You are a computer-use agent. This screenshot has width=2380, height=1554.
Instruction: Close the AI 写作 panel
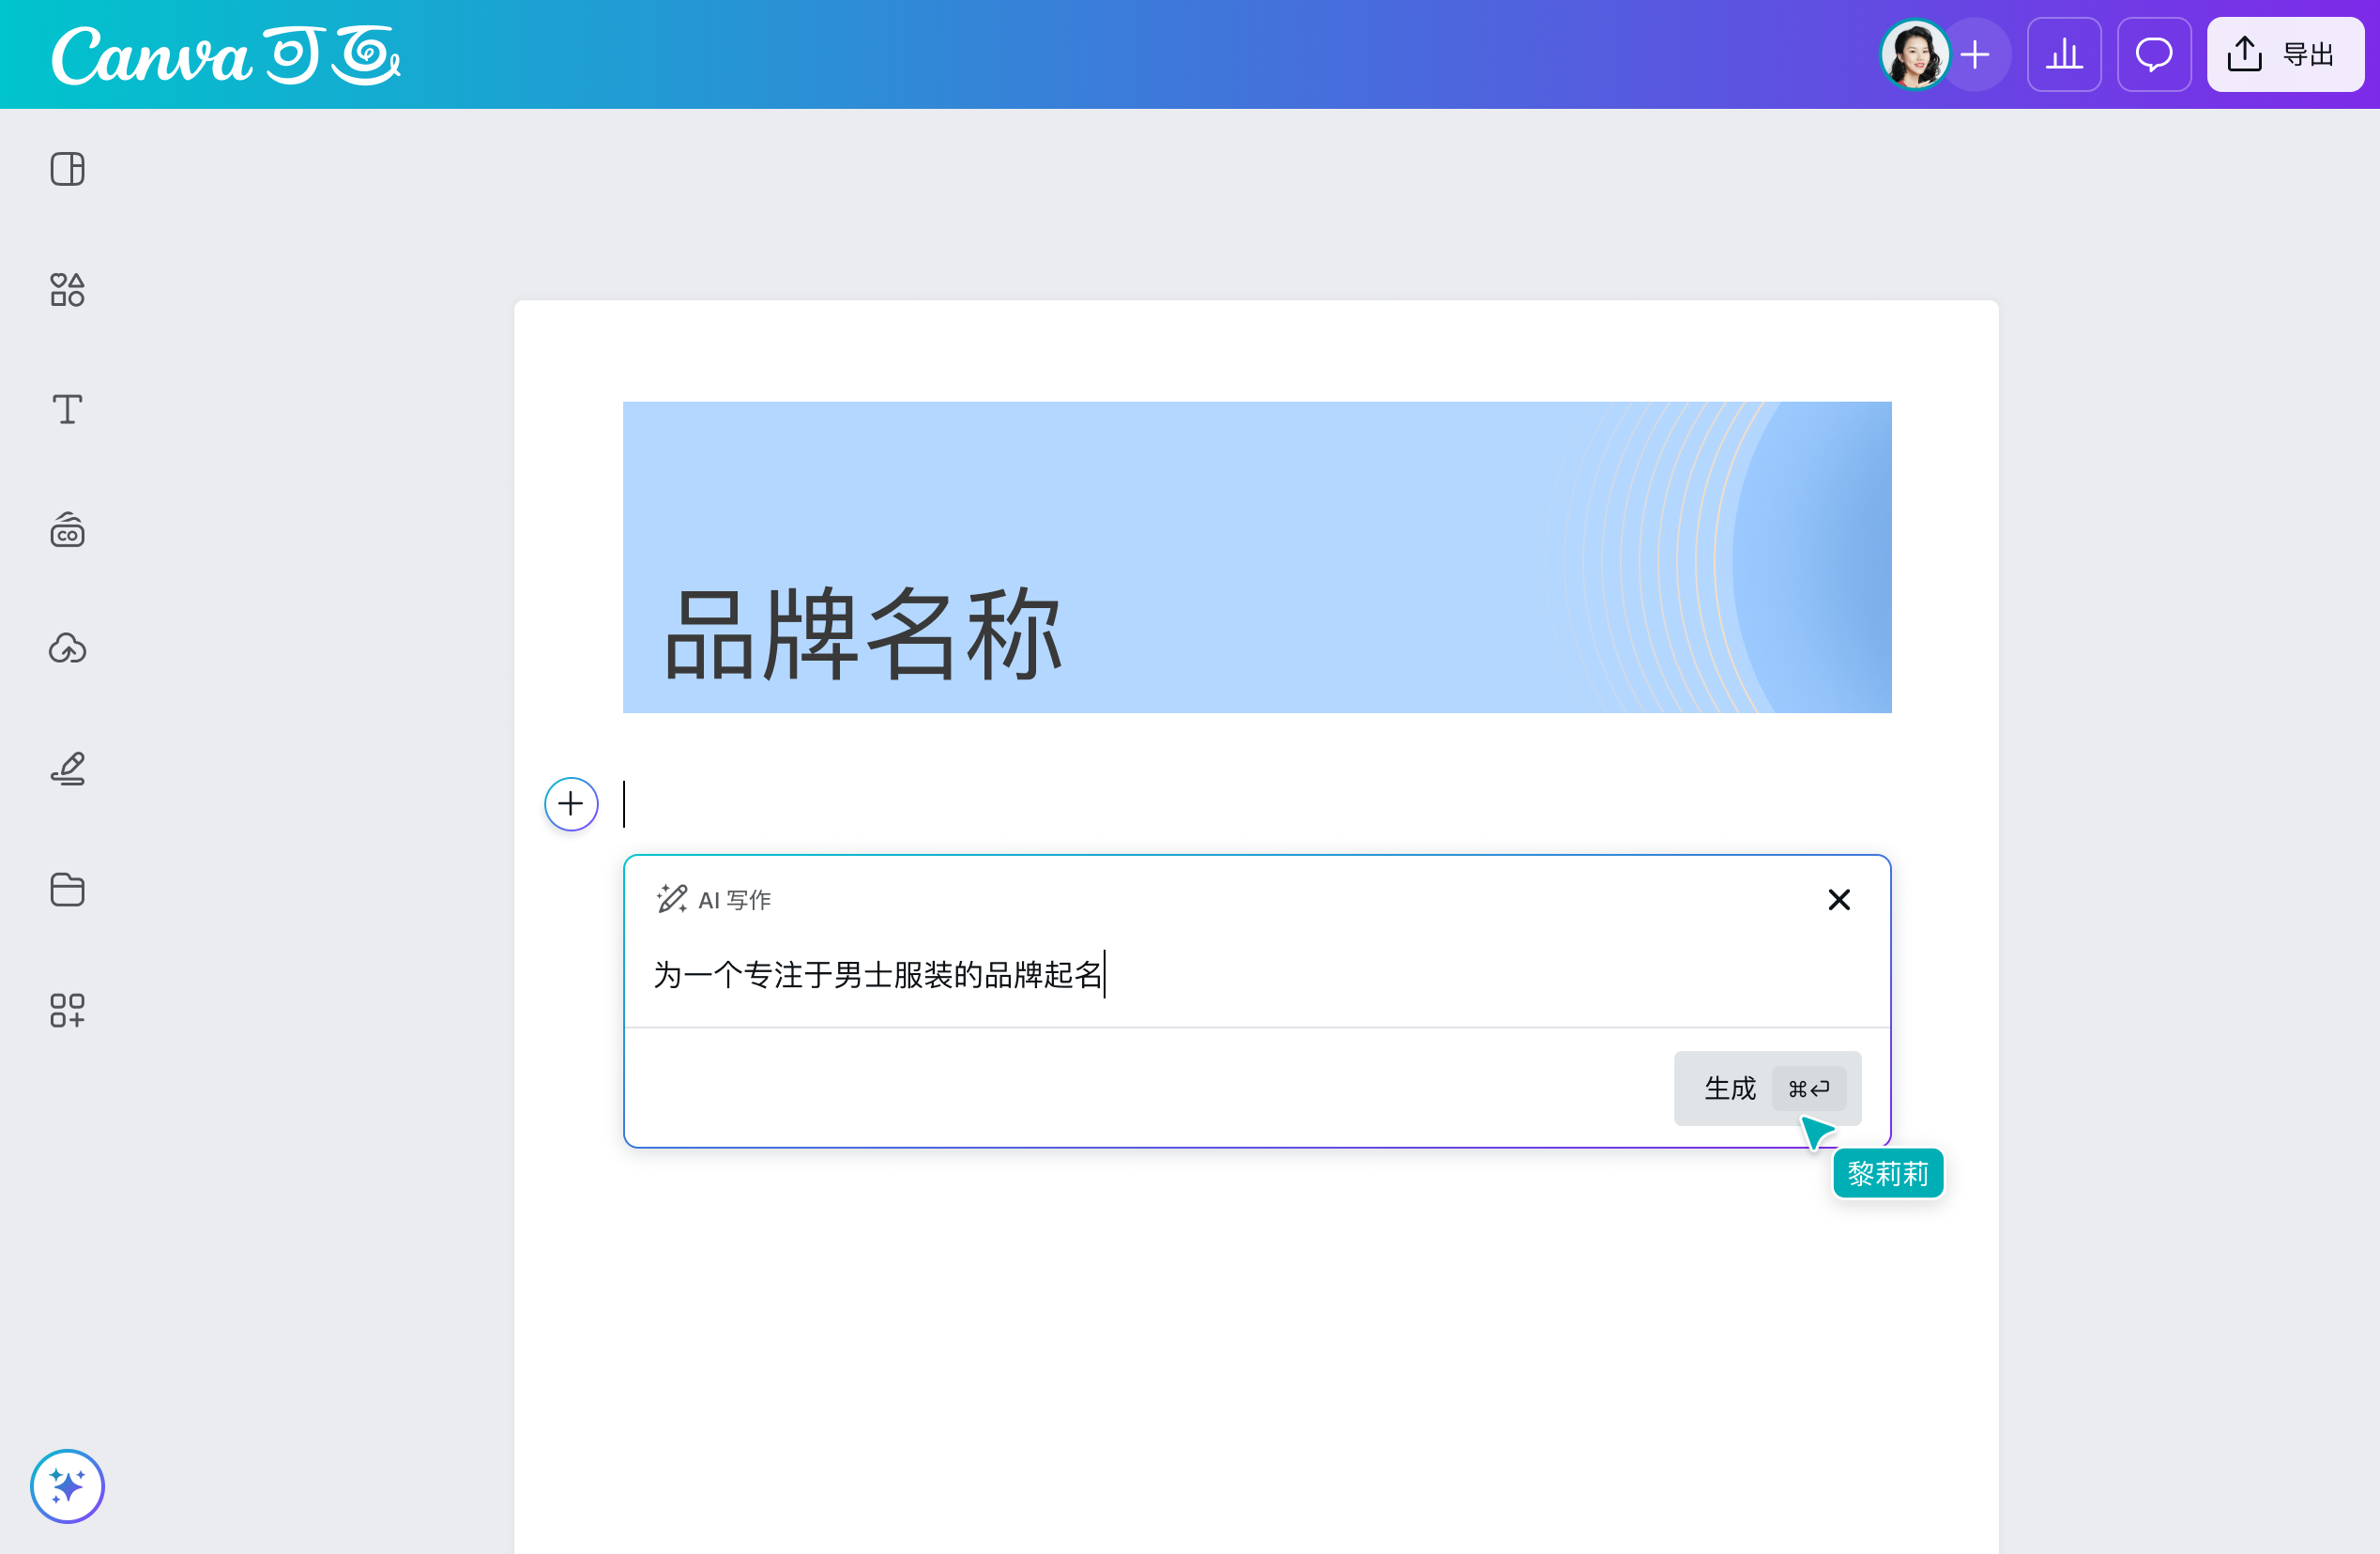click(1838, 899)
